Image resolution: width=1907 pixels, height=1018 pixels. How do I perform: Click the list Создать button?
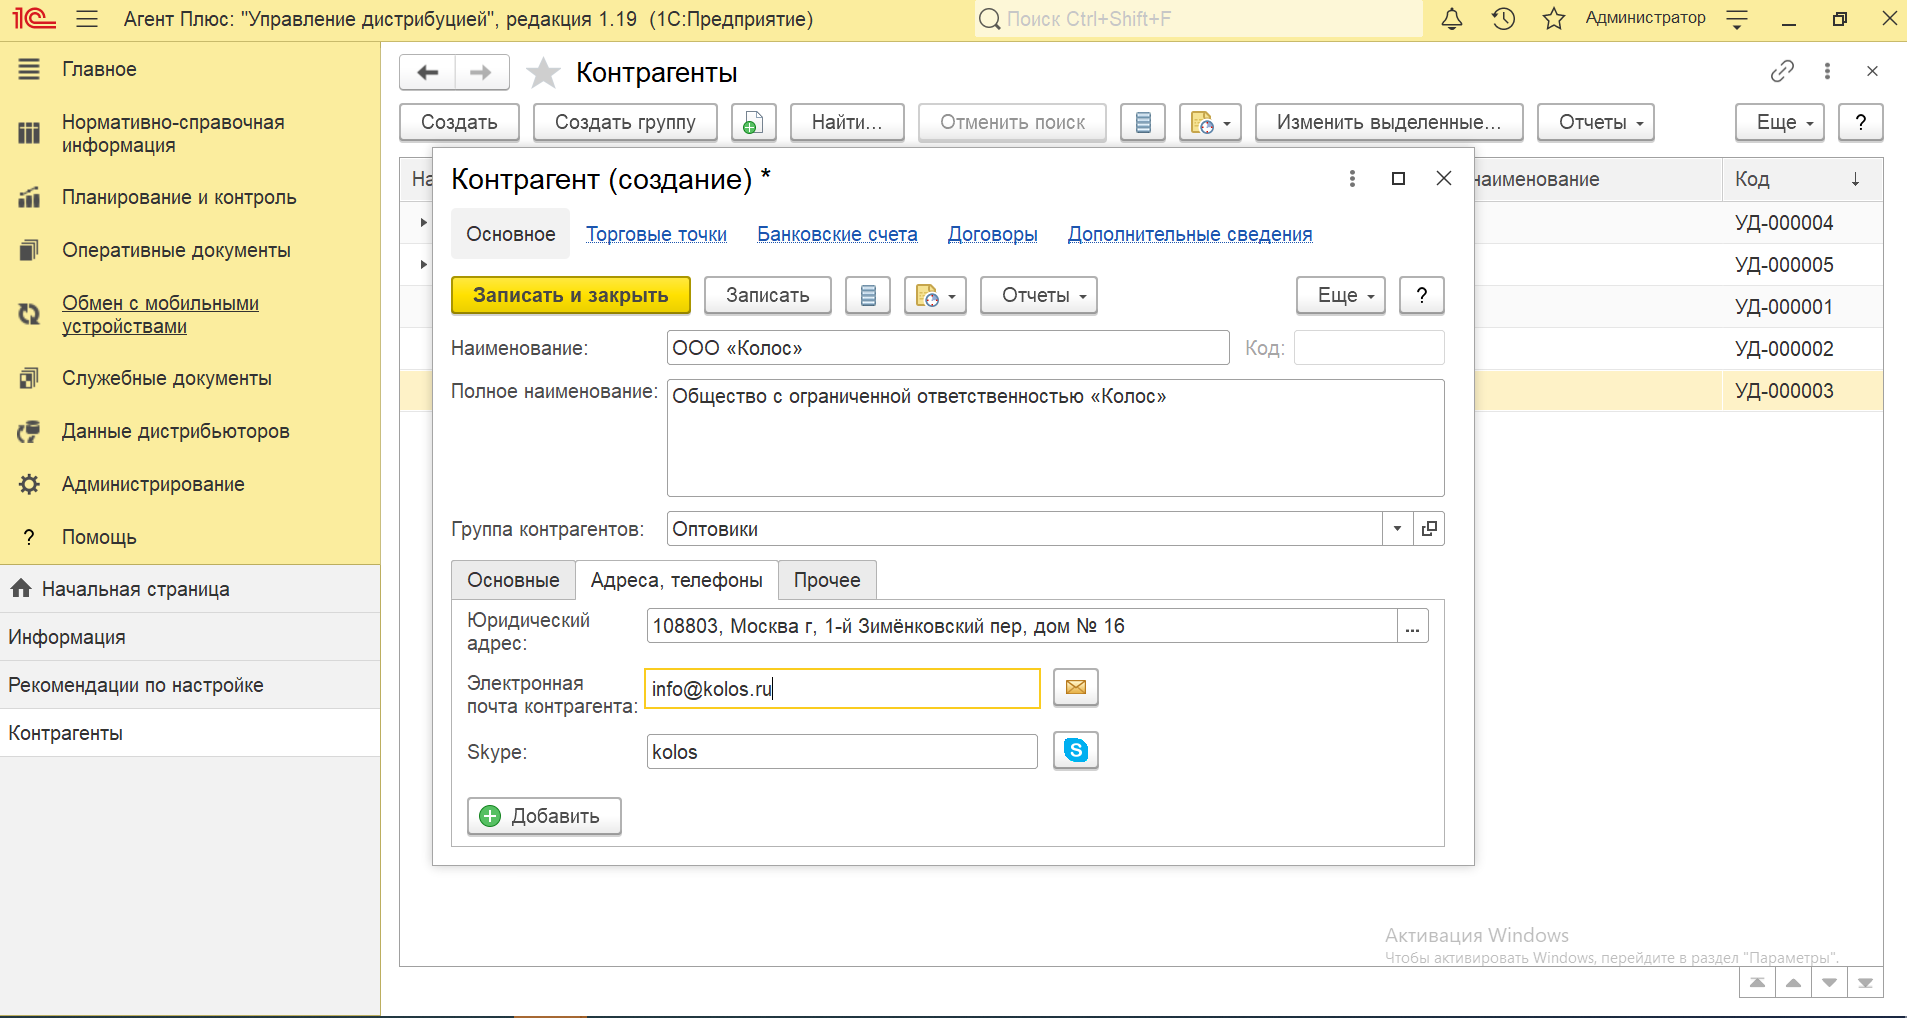point(459,122)
